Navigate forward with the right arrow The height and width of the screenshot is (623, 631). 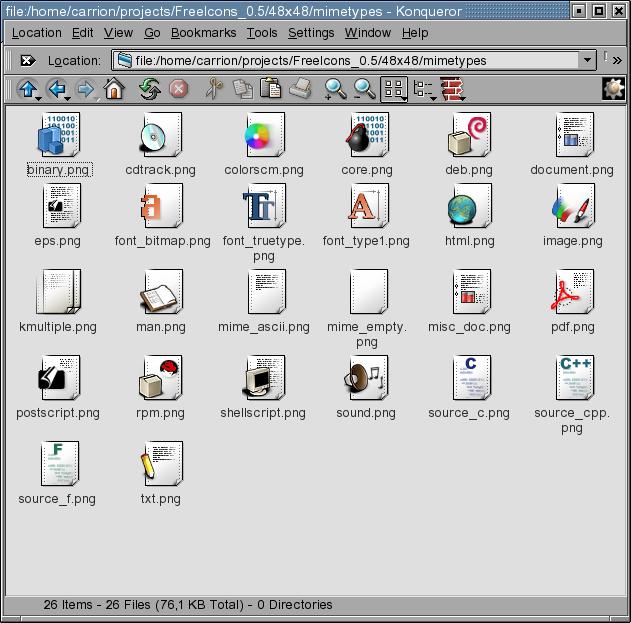point(85,89)
